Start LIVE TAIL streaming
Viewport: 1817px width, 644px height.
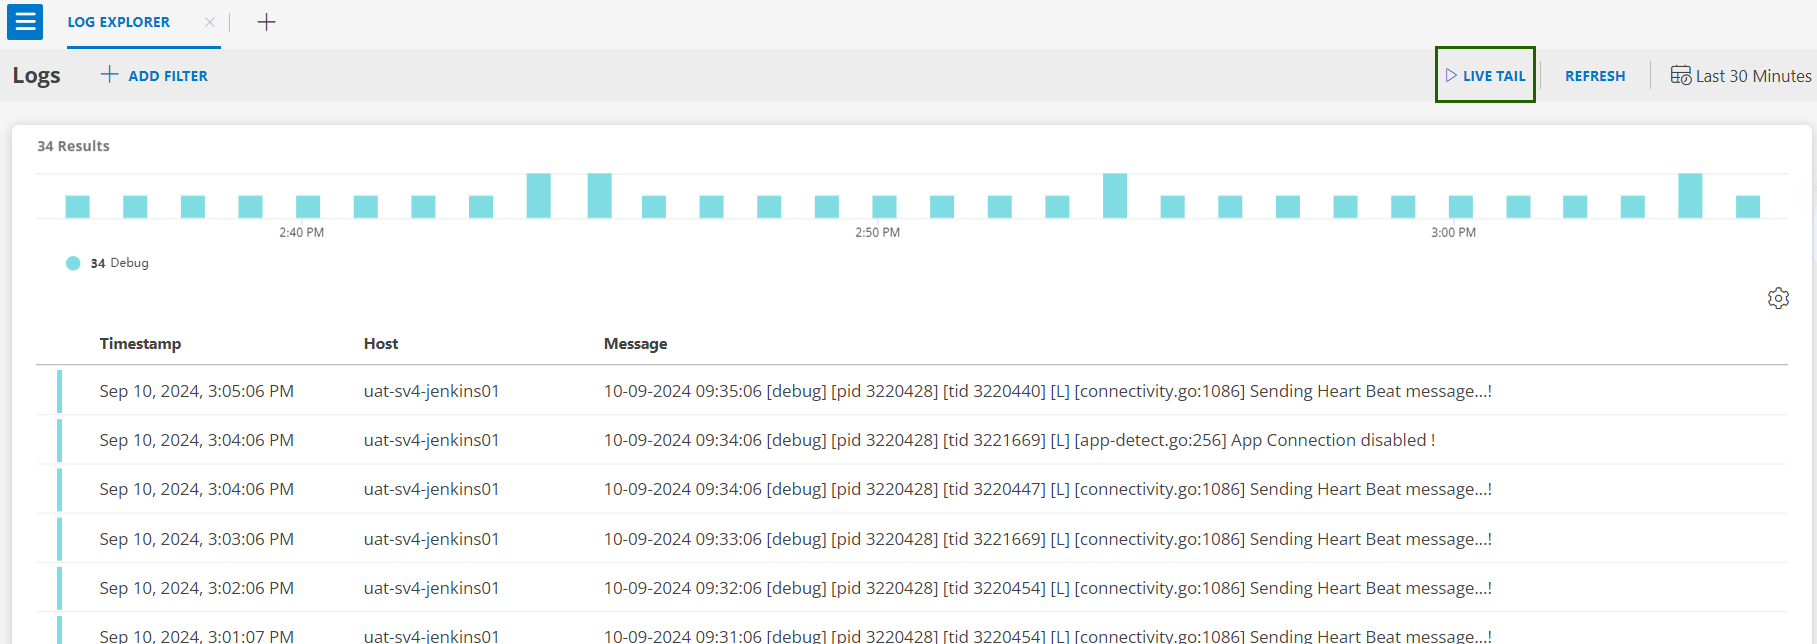(1485, 75)
